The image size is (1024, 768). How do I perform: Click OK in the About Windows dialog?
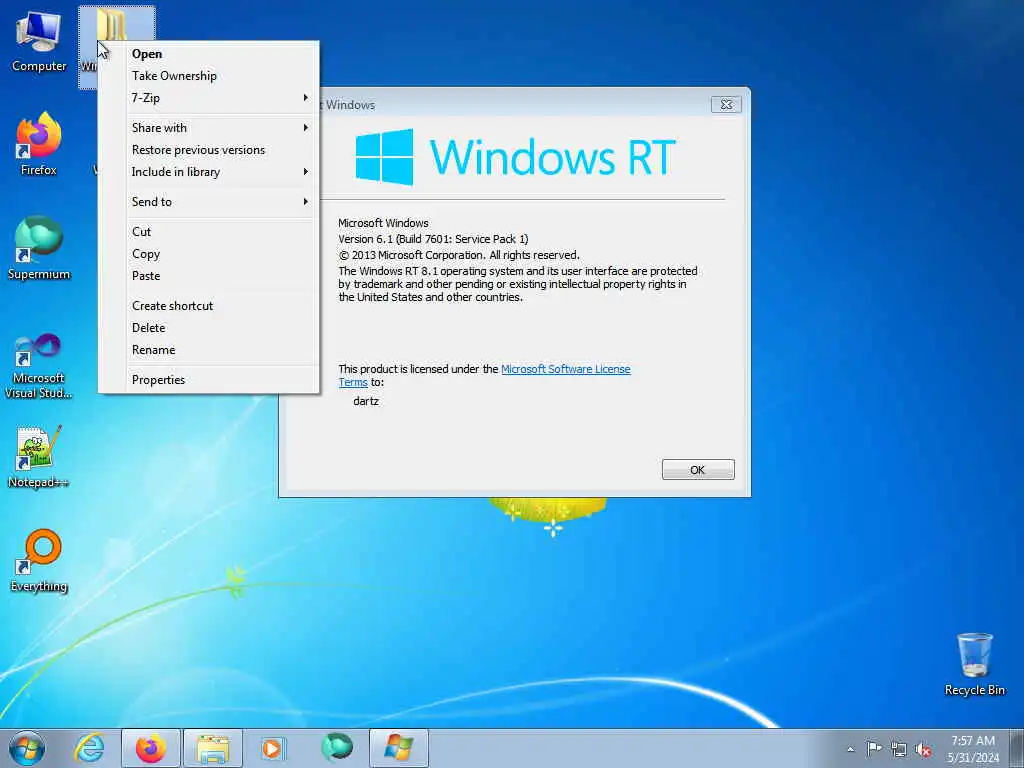tap(697, 470)
